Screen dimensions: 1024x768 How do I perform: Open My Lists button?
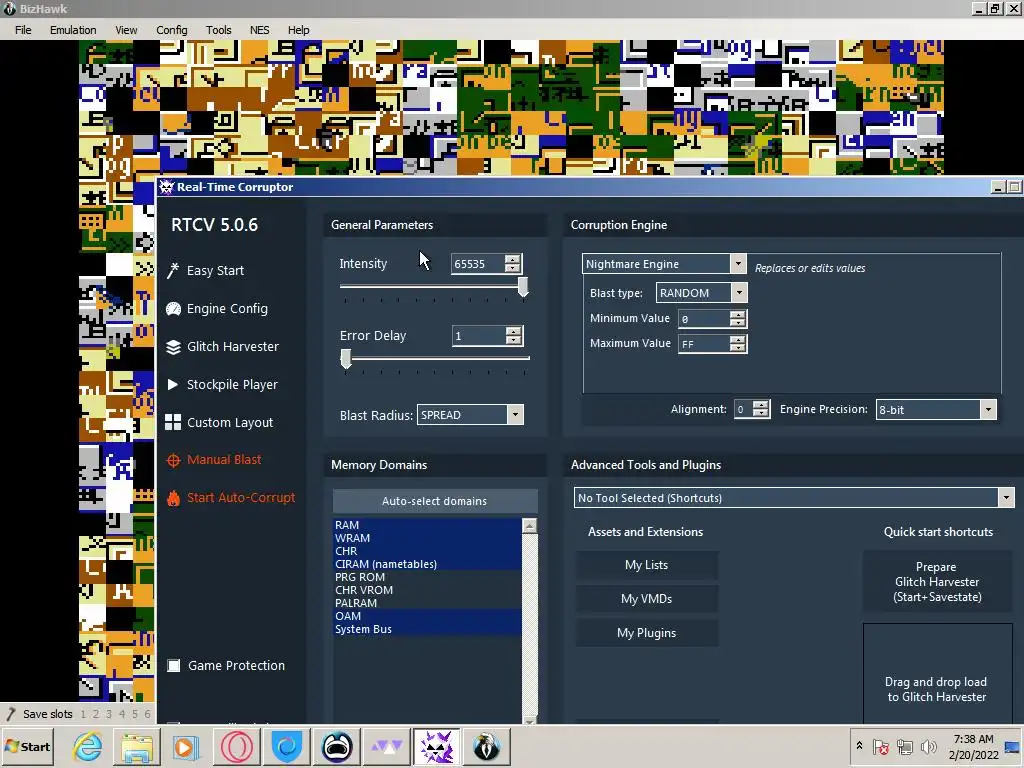click(647, 565)
